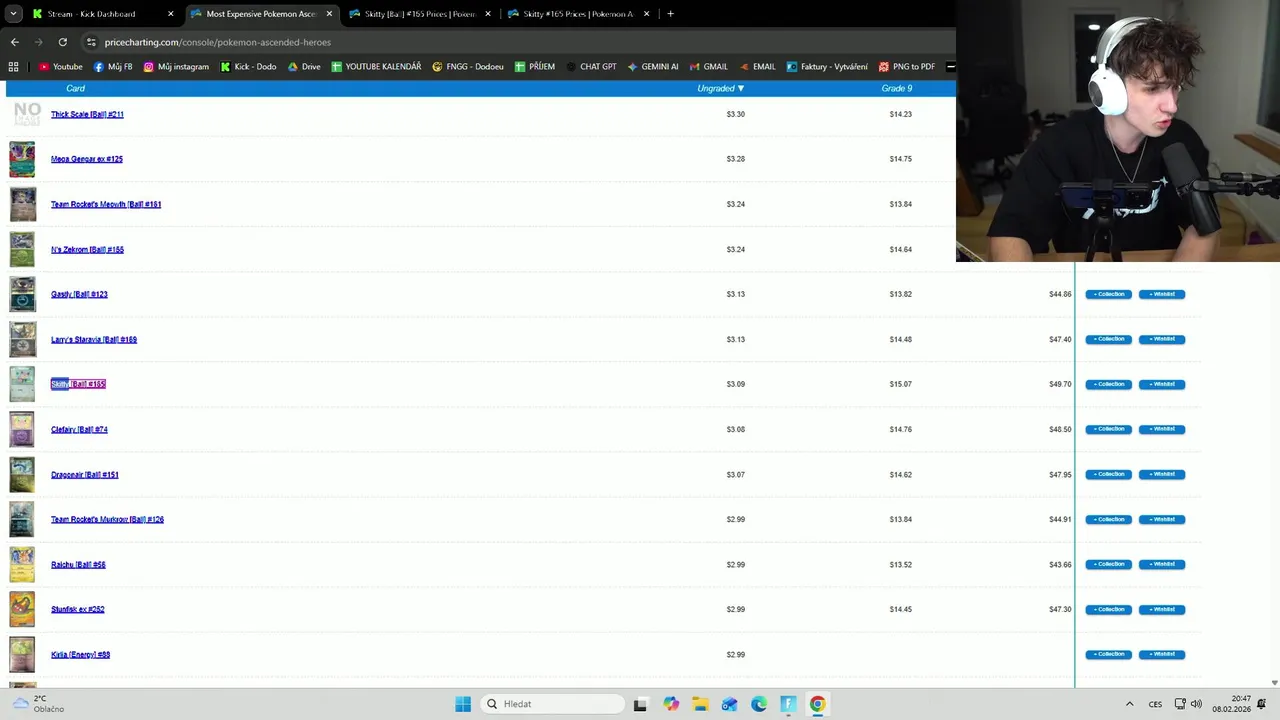Open the weather widget showing 2°C Oblačno
1280x720 pixels.
38,704
